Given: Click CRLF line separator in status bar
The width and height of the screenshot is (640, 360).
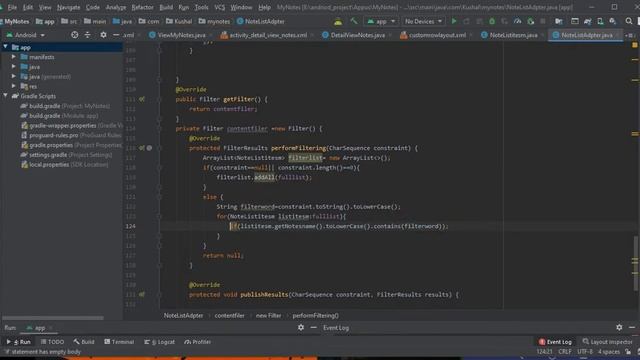Looking at the screenshot, I should click(565, 352).
